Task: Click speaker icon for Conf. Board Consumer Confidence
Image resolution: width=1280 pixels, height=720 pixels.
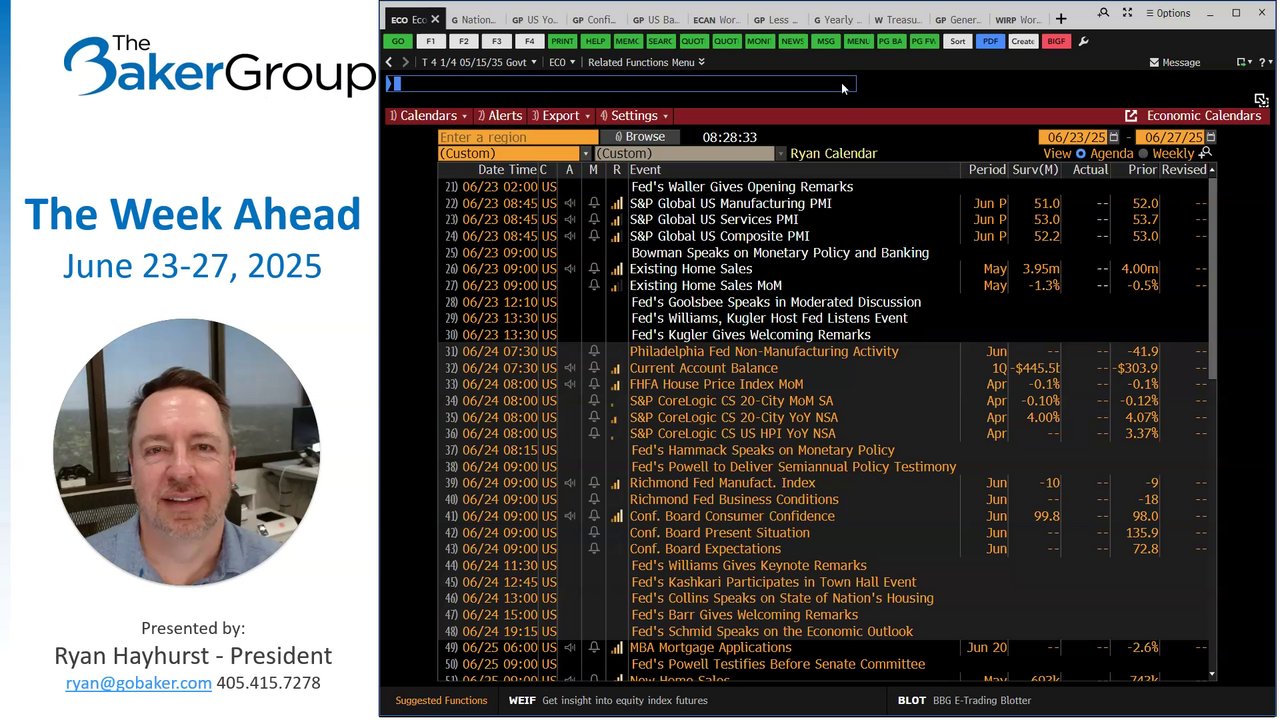Action: 569,516
